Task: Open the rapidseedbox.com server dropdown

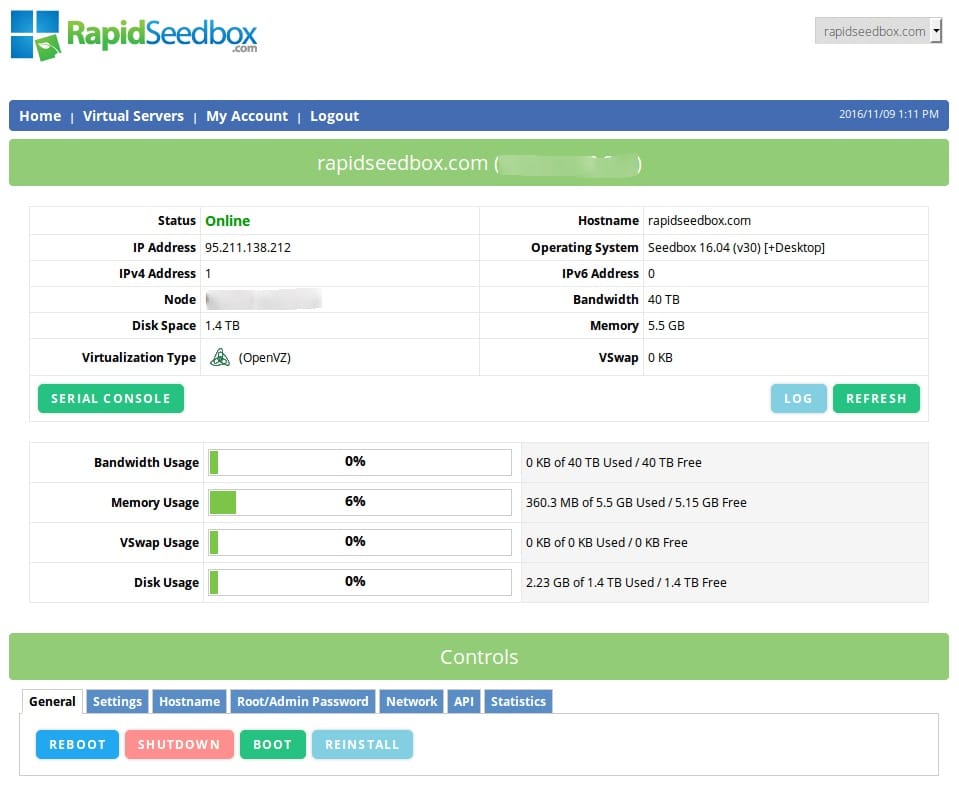Action: pos(878,31)
